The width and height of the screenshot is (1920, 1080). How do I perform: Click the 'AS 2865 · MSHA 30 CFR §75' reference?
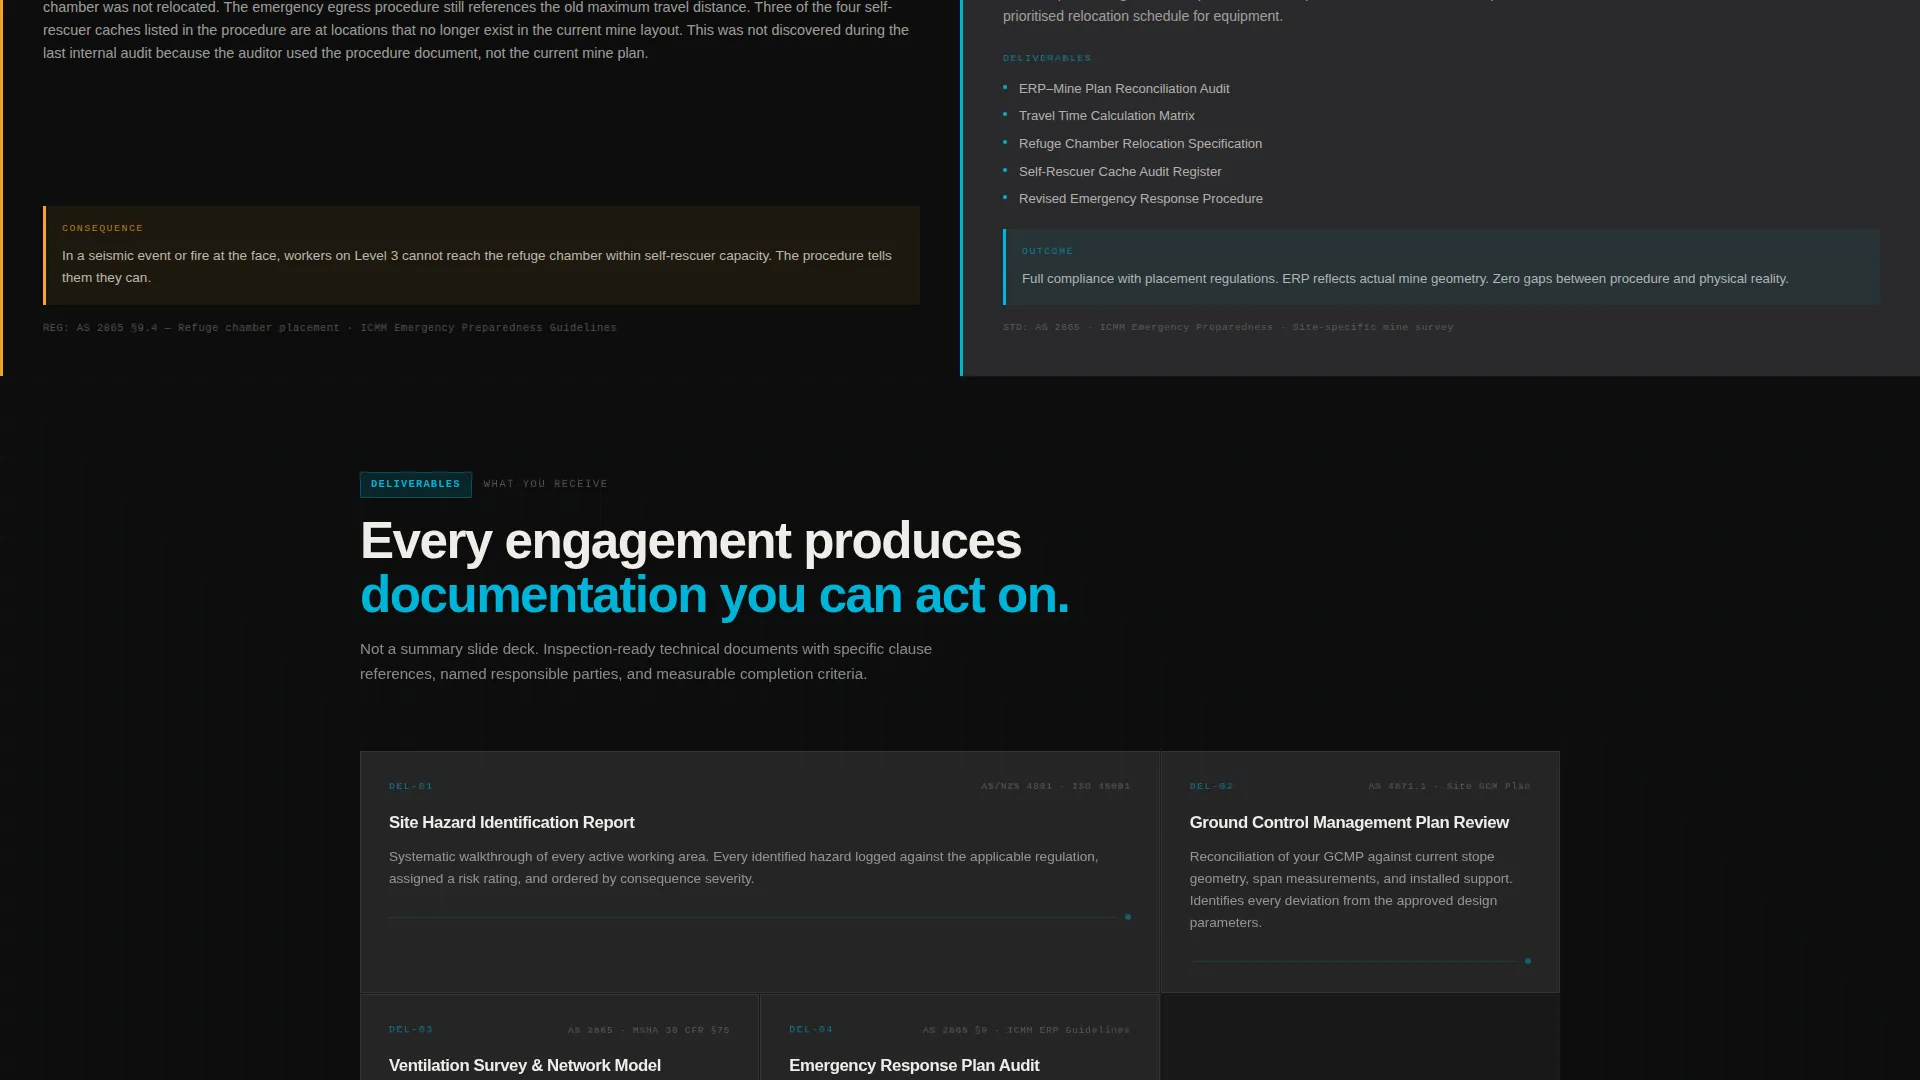click(649, 1030)
